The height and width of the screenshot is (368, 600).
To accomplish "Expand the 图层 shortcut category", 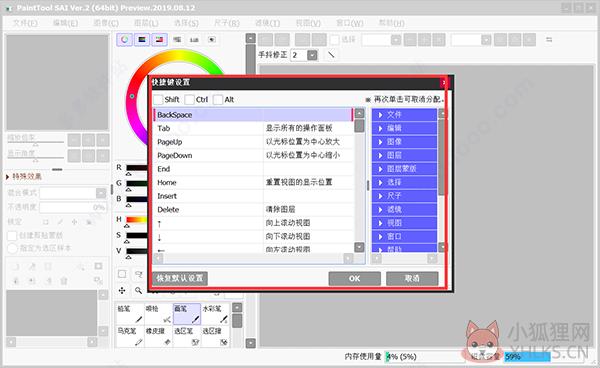I will point(404,155).
